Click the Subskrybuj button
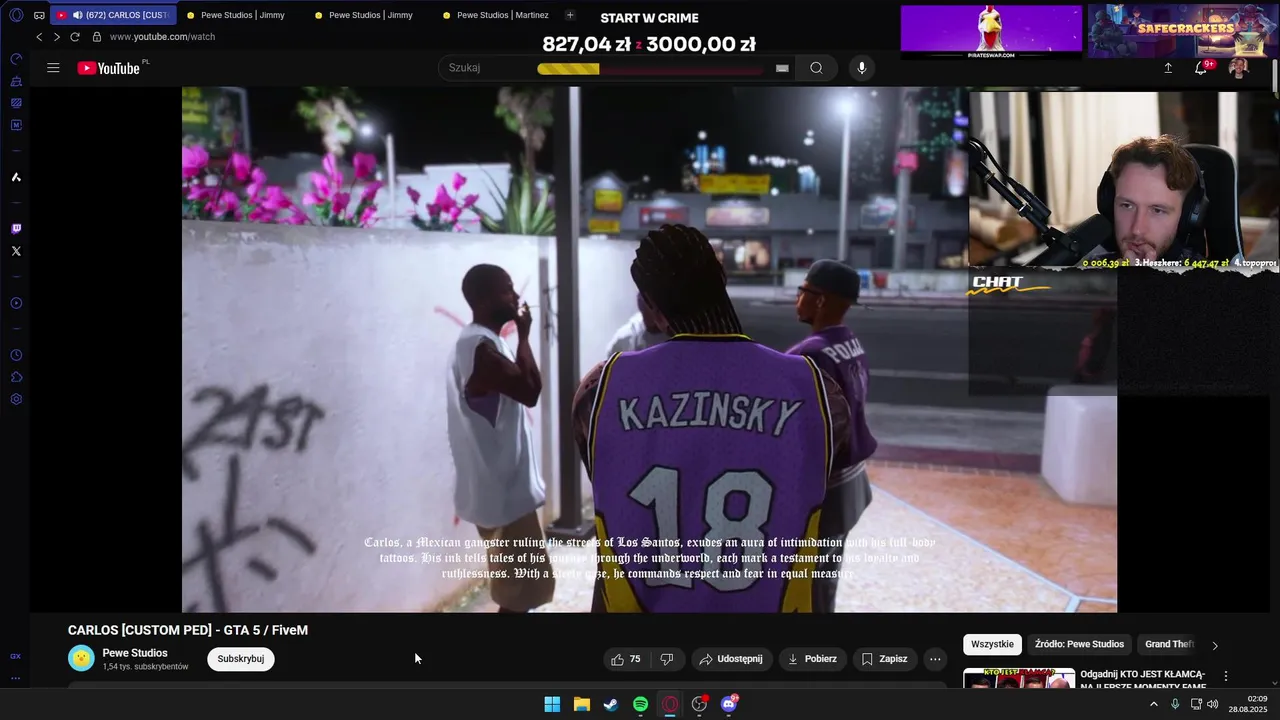The width and height of the screenshot is (1280, 720). (241, 659)
